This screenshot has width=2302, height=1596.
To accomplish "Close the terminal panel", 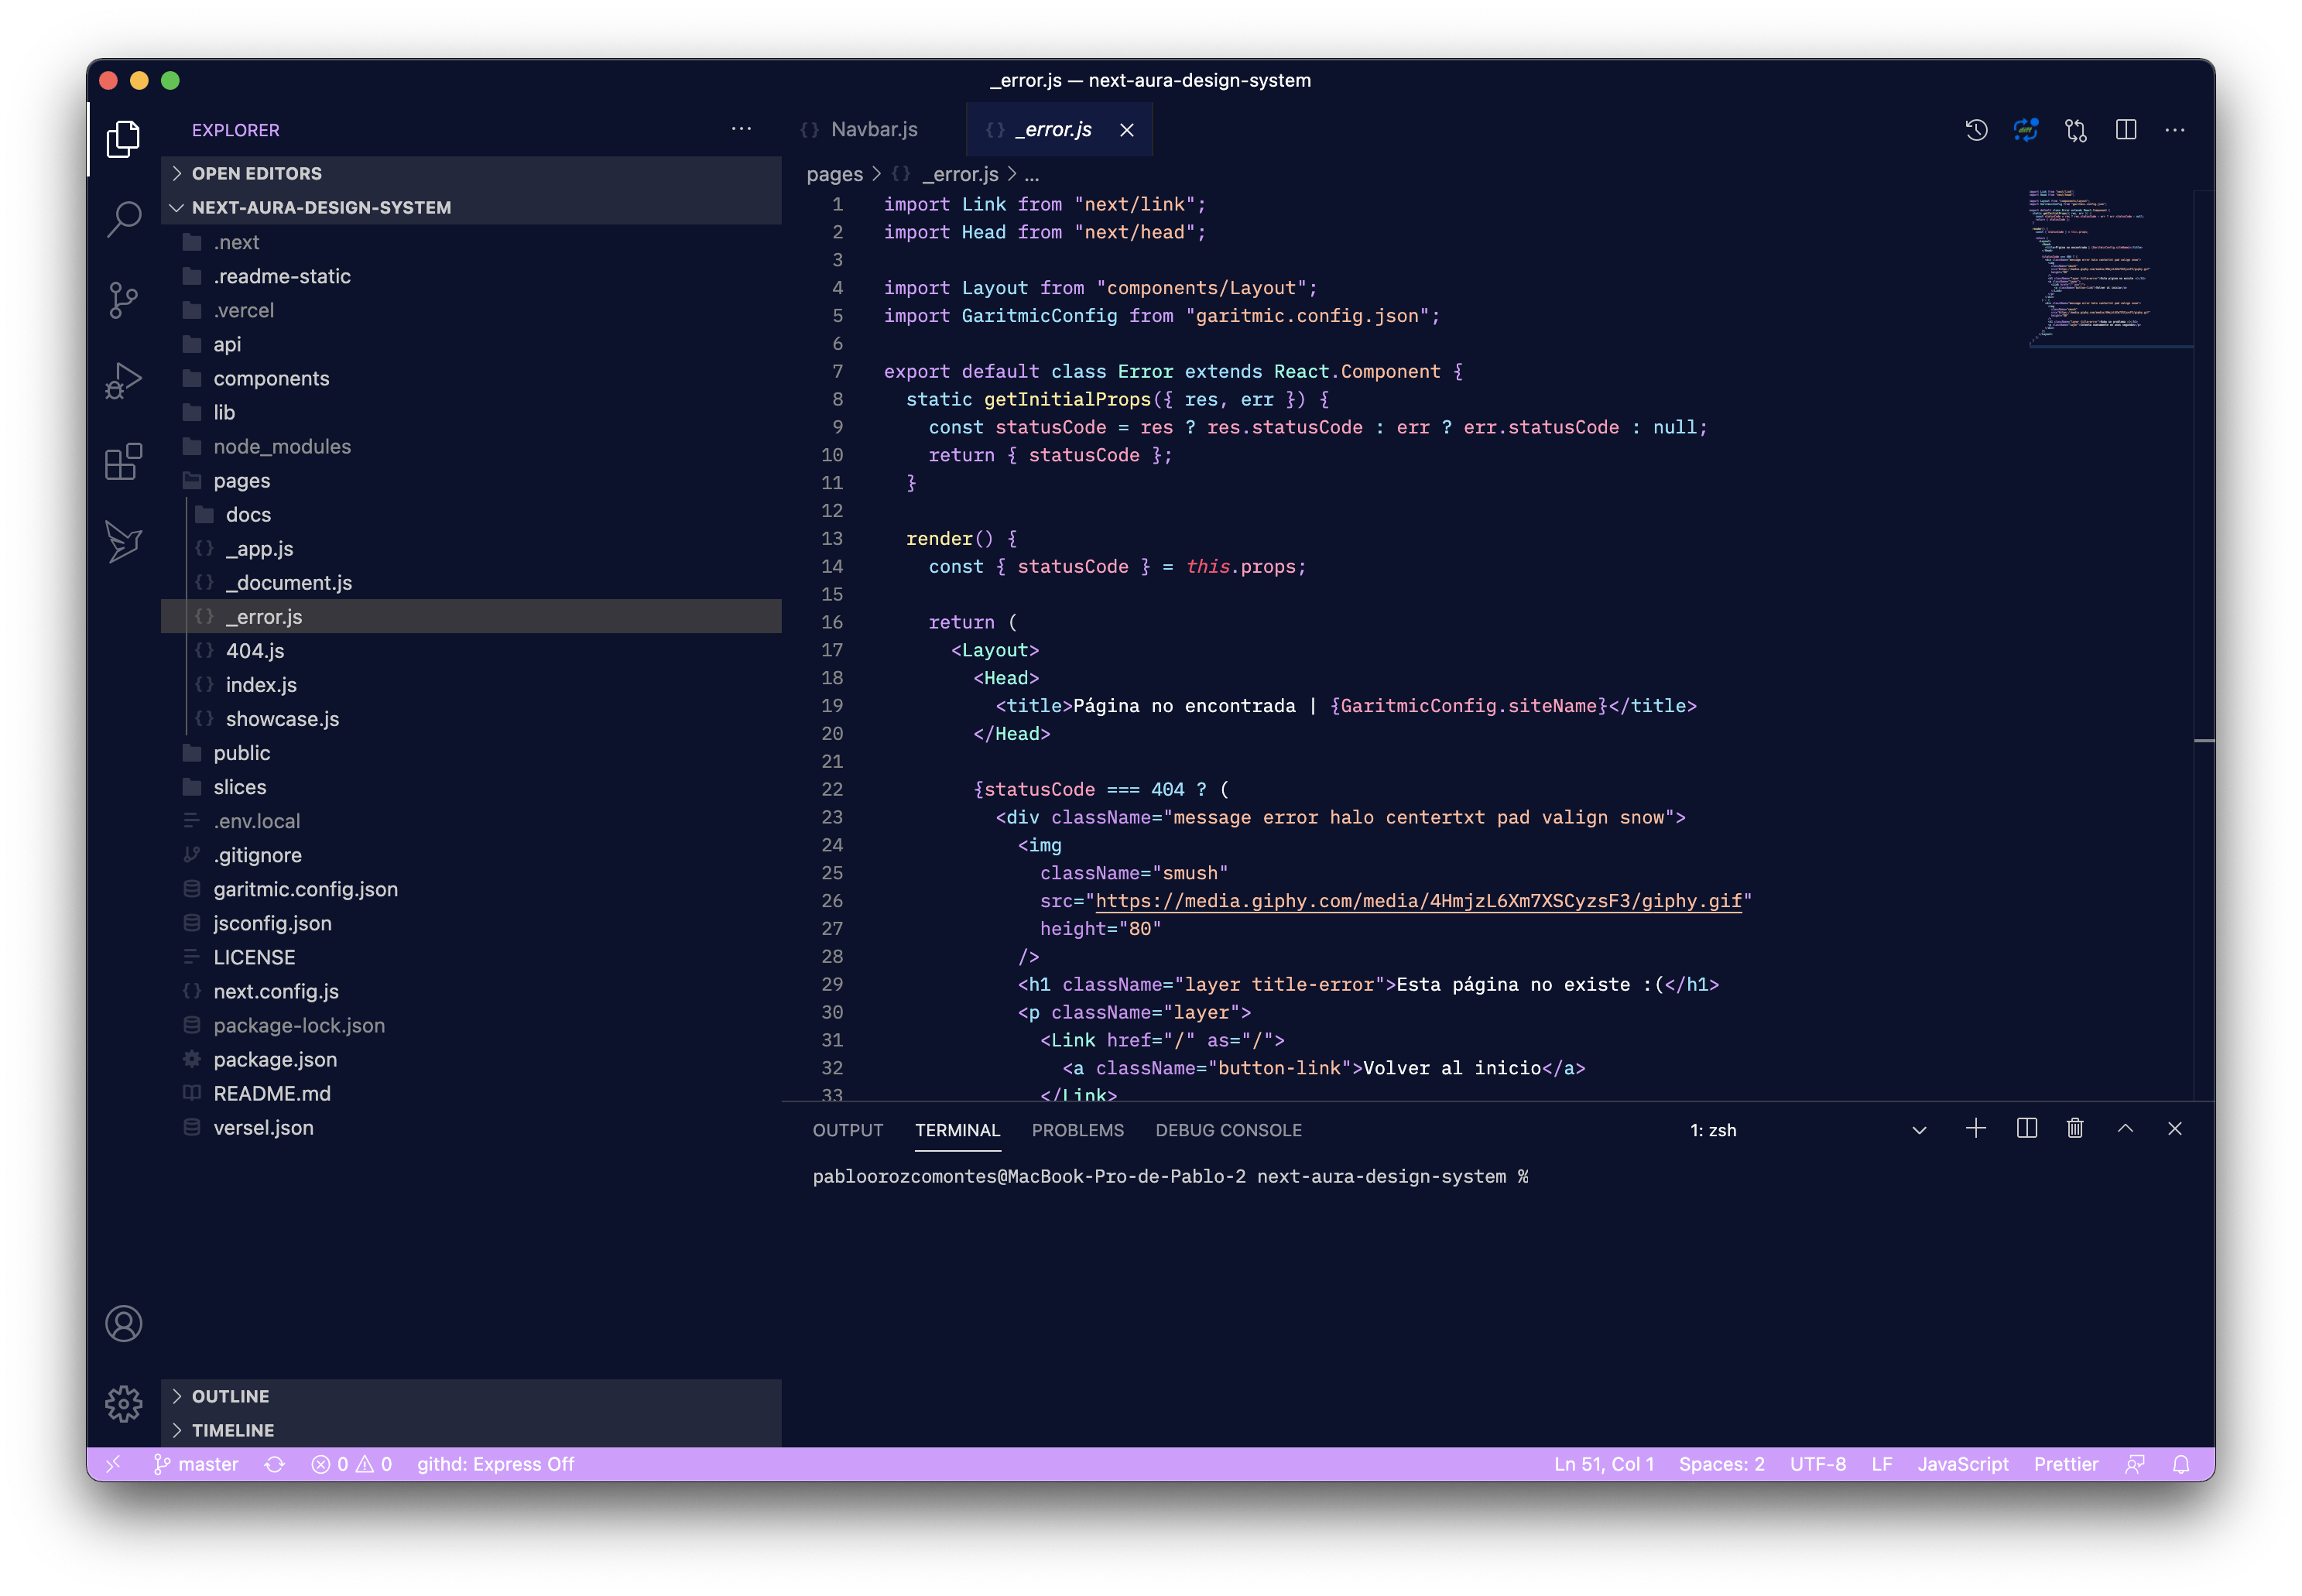I will (x=2175, y=1129).
